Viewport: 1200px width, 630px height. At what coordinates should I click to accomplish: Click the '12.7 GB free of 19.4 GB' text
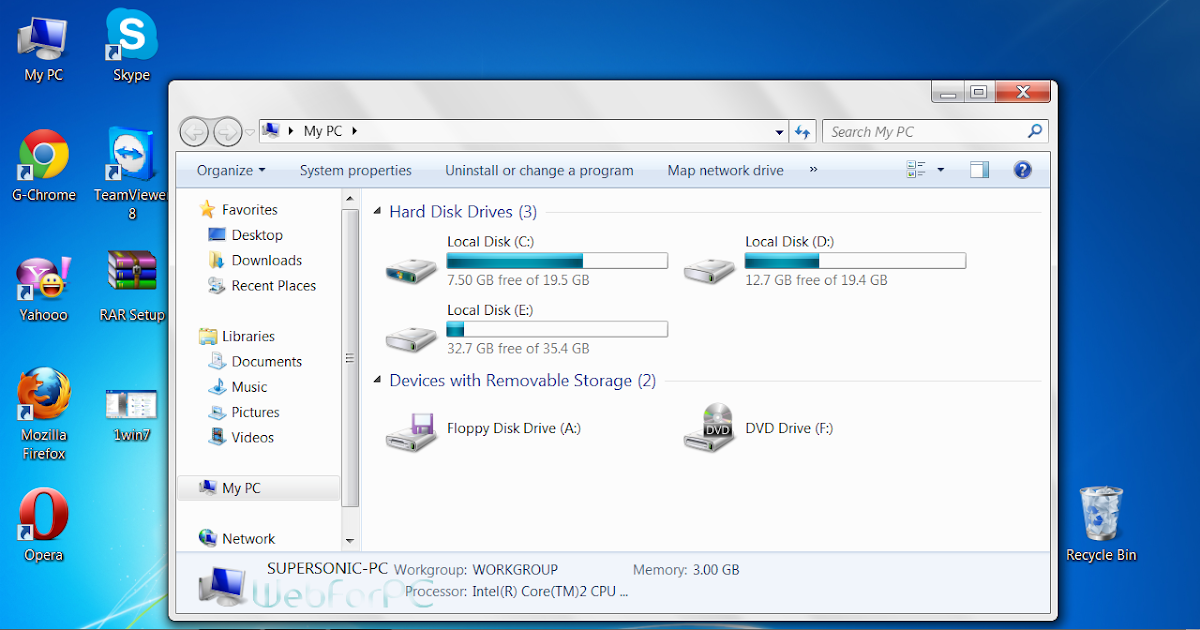tap(816, 280)
